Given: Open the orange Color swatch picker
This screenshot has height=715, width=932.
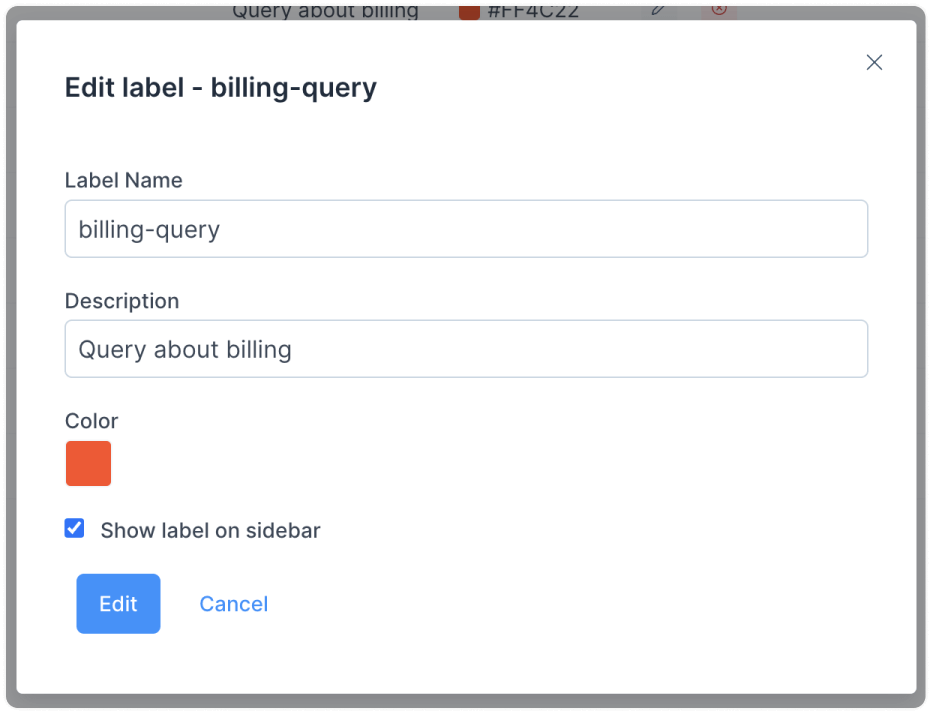Looking at the screenshot, I should (88, 463).
